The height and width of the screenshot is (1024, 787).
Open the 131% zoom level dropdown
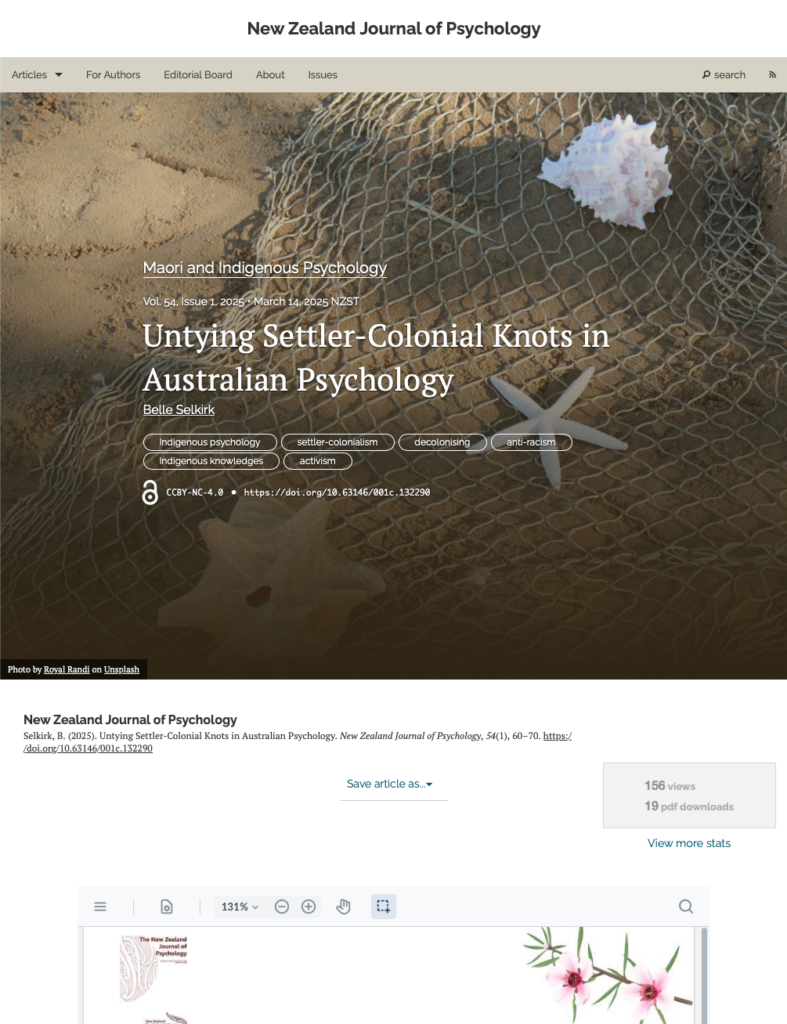click(x=240, y=906)
